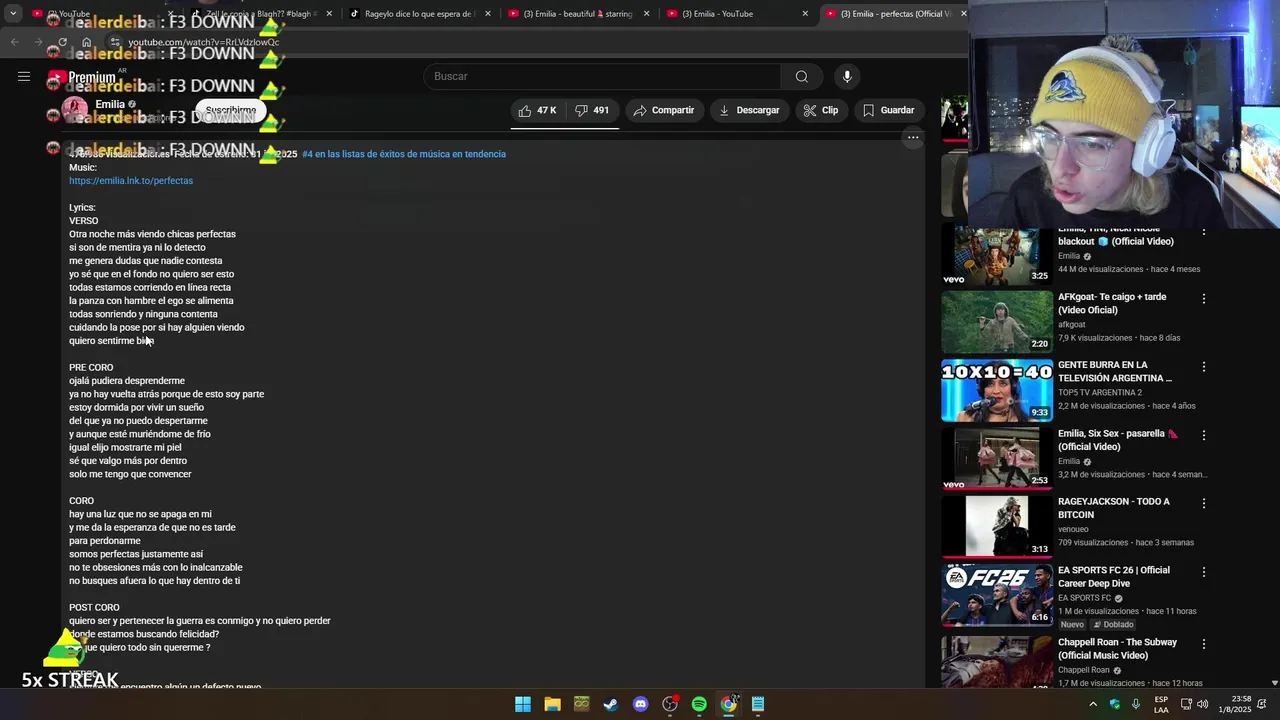This screenshot has height=720, width=1280.
Task: Click the Descargar download button
Action: pyautogui.click(x=749, y=110)
